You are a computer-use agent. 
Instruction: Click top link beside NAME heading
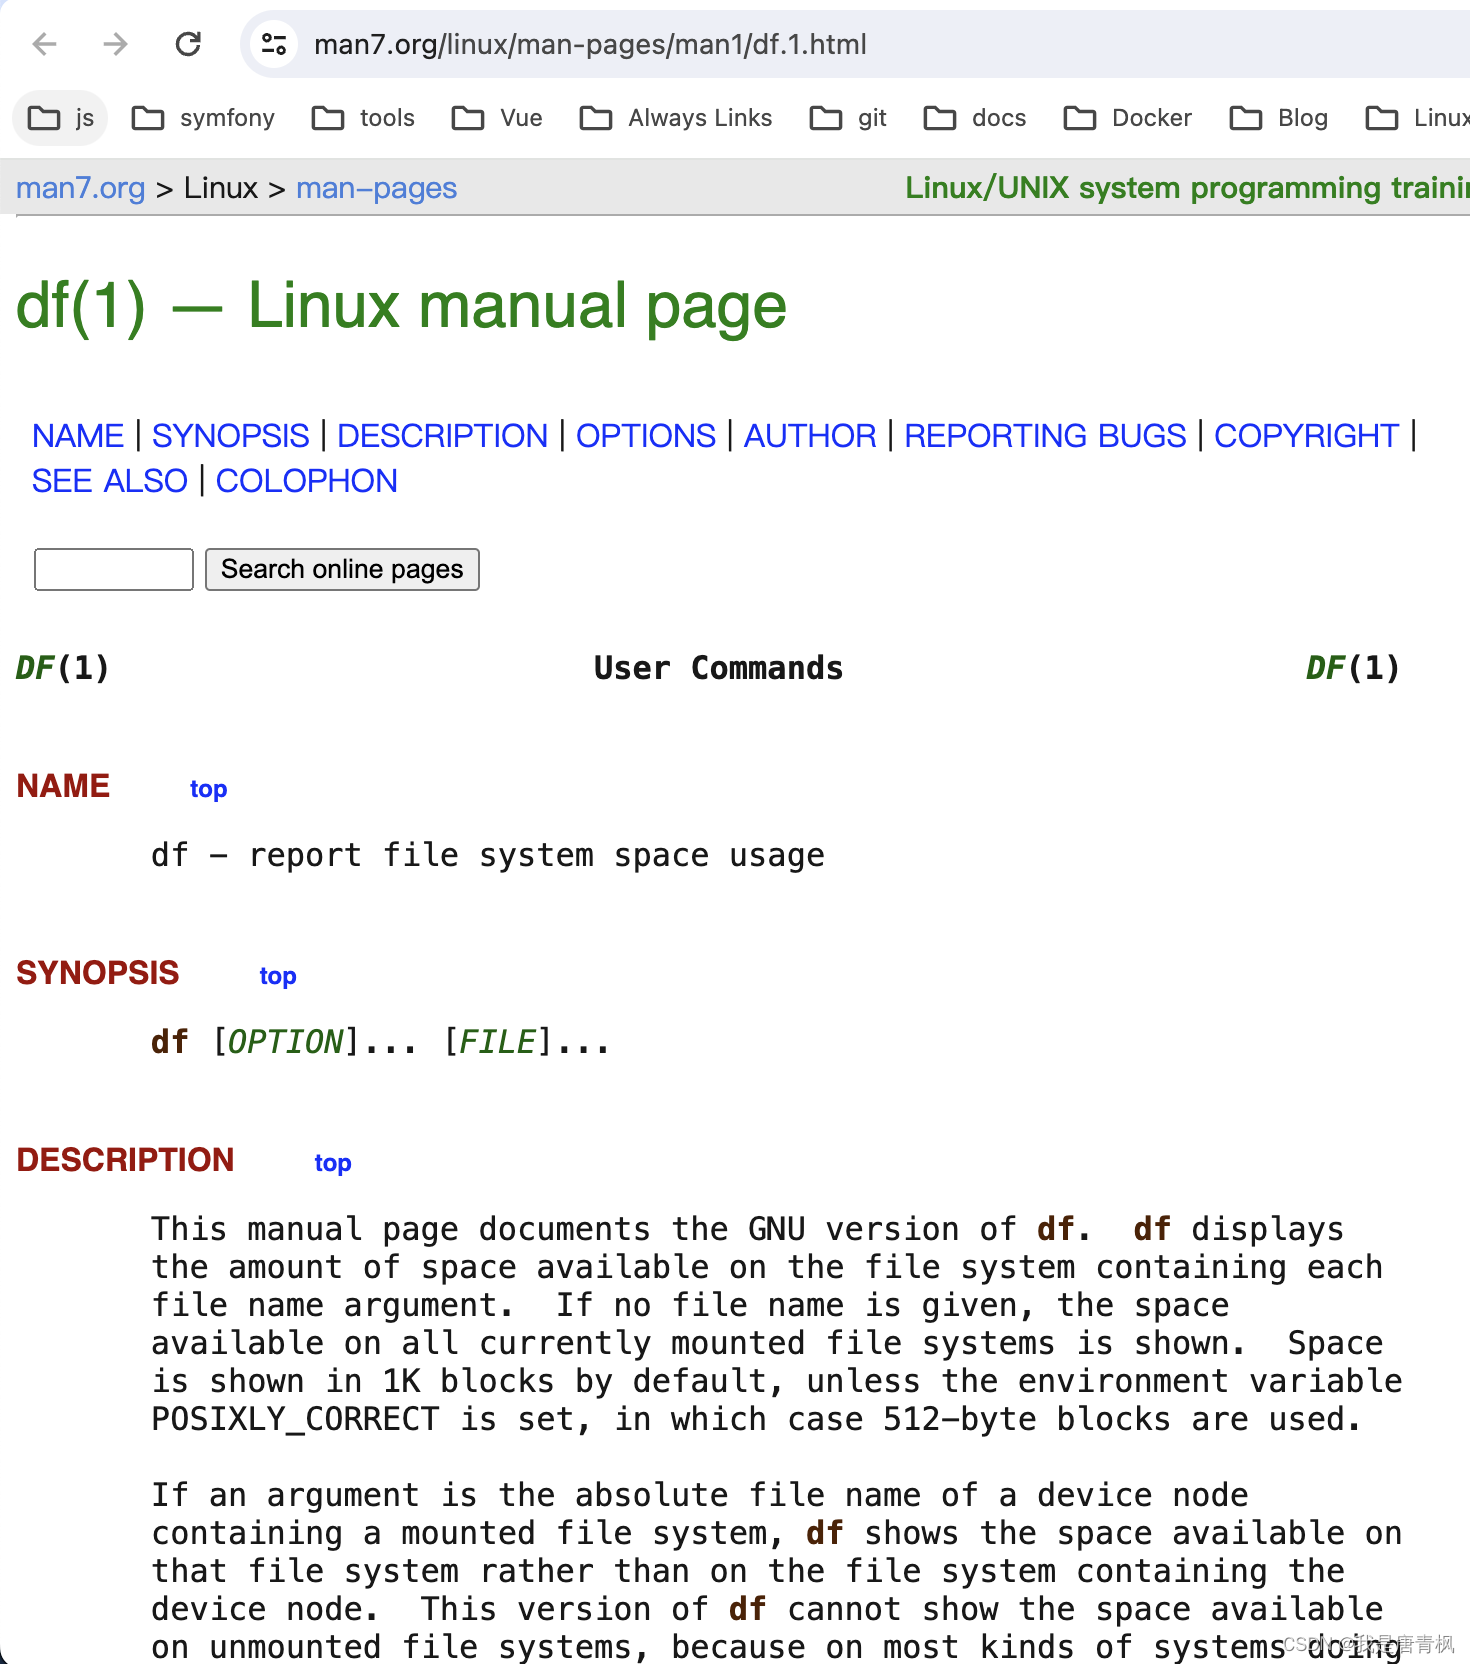209,789
